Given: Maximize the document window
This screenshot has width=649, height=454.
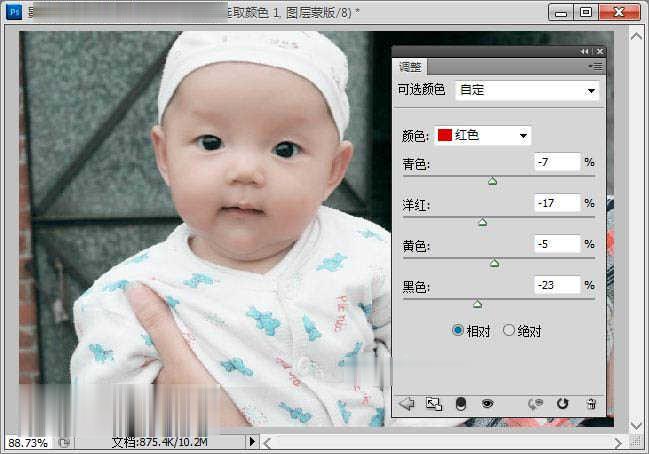Looking at the screenshot, I should (x=586, y=12).
